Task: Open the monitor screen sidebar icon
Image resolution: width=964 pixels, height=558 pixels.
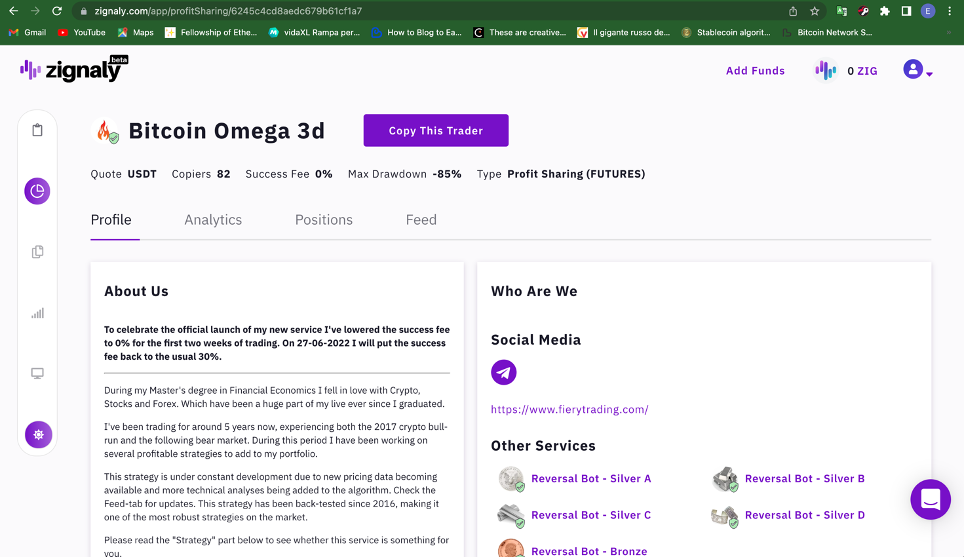Action: (x=38, y=374)
